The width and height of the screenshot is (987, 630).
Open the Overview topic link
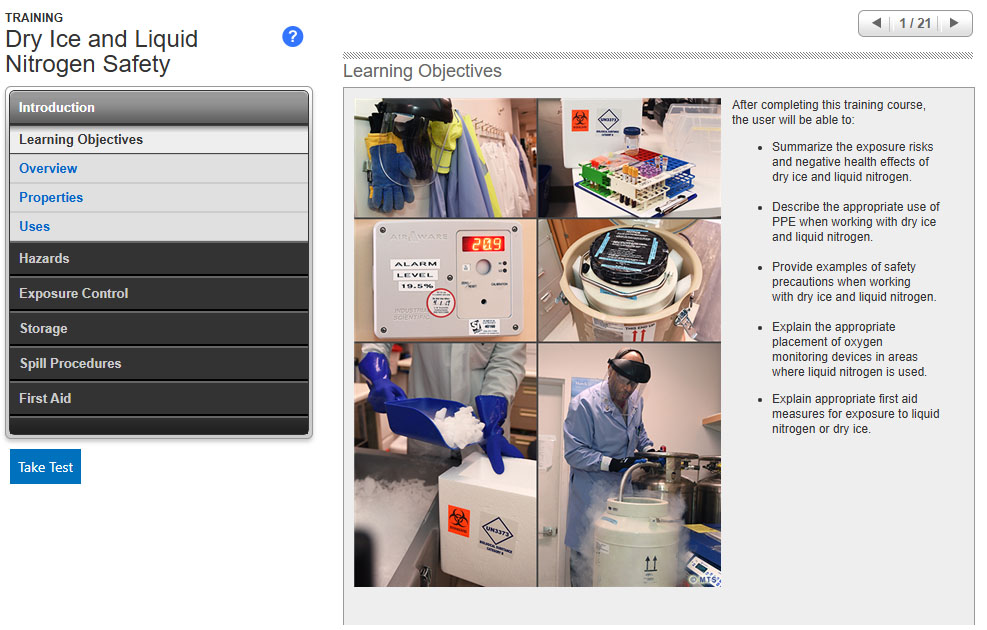[48, 169]
